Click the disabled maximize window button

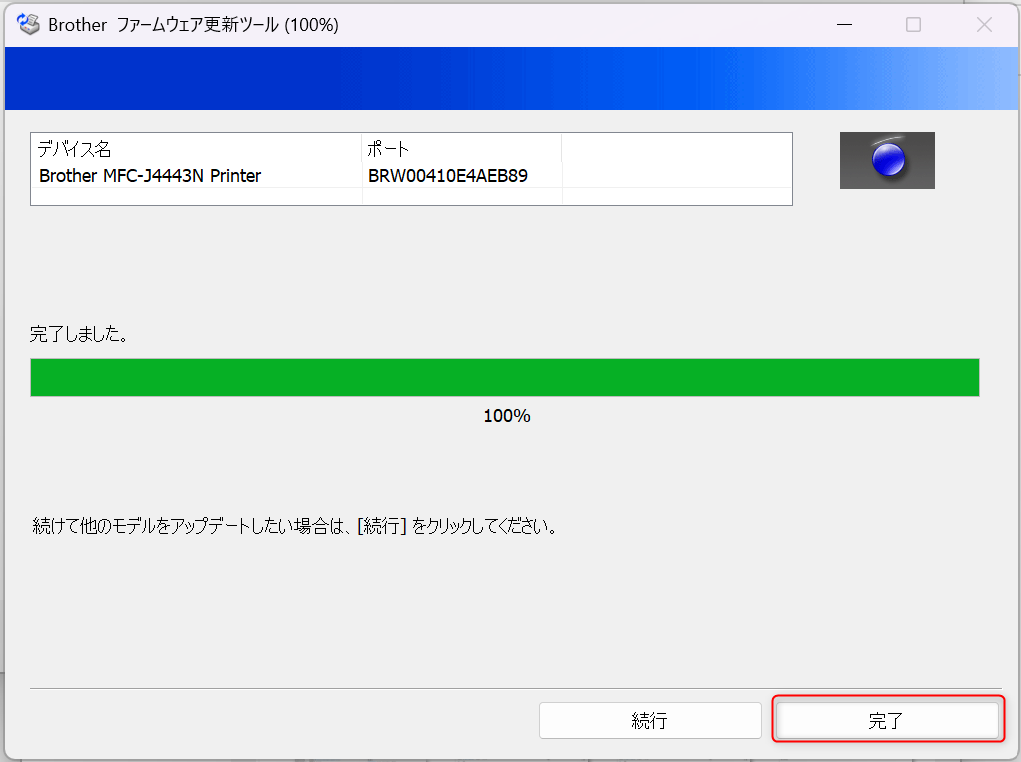click(x=914, y=25)
